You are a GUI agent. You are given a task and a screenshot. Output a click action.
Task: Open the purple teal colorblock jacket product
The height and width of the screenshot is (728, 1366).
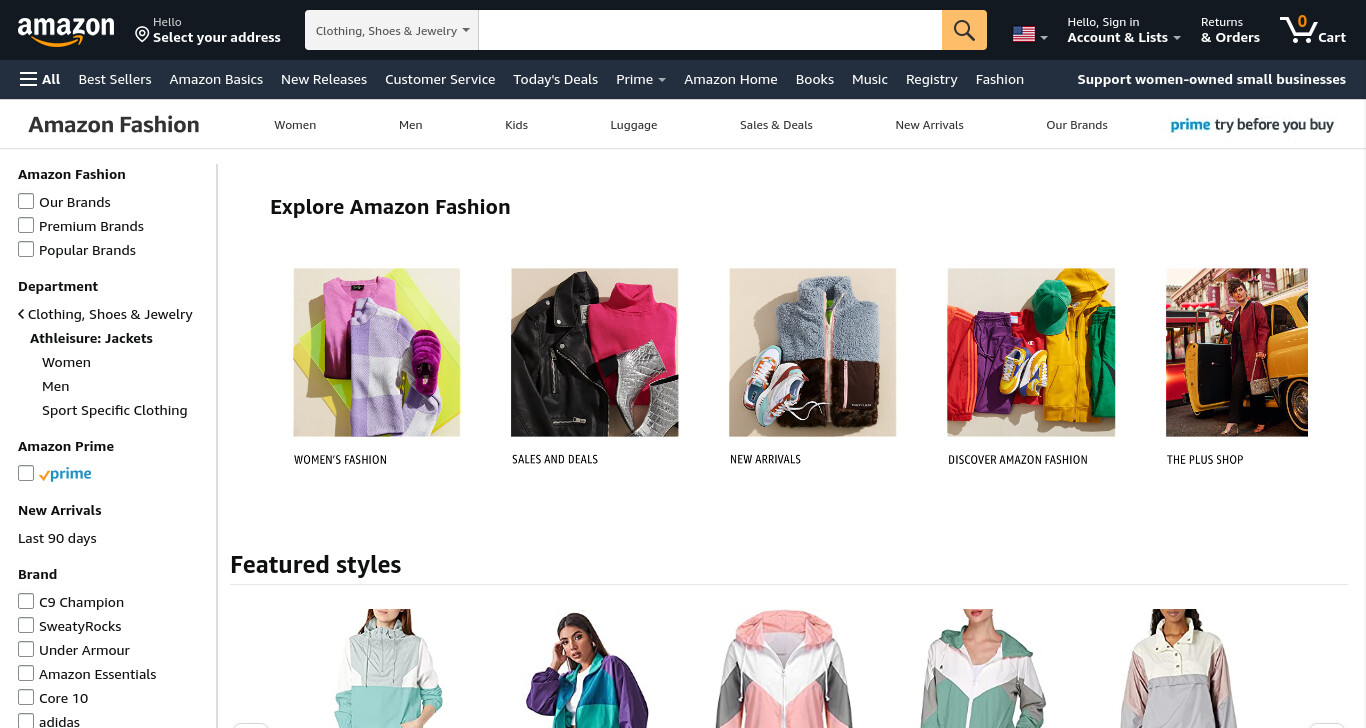(587, 668)
